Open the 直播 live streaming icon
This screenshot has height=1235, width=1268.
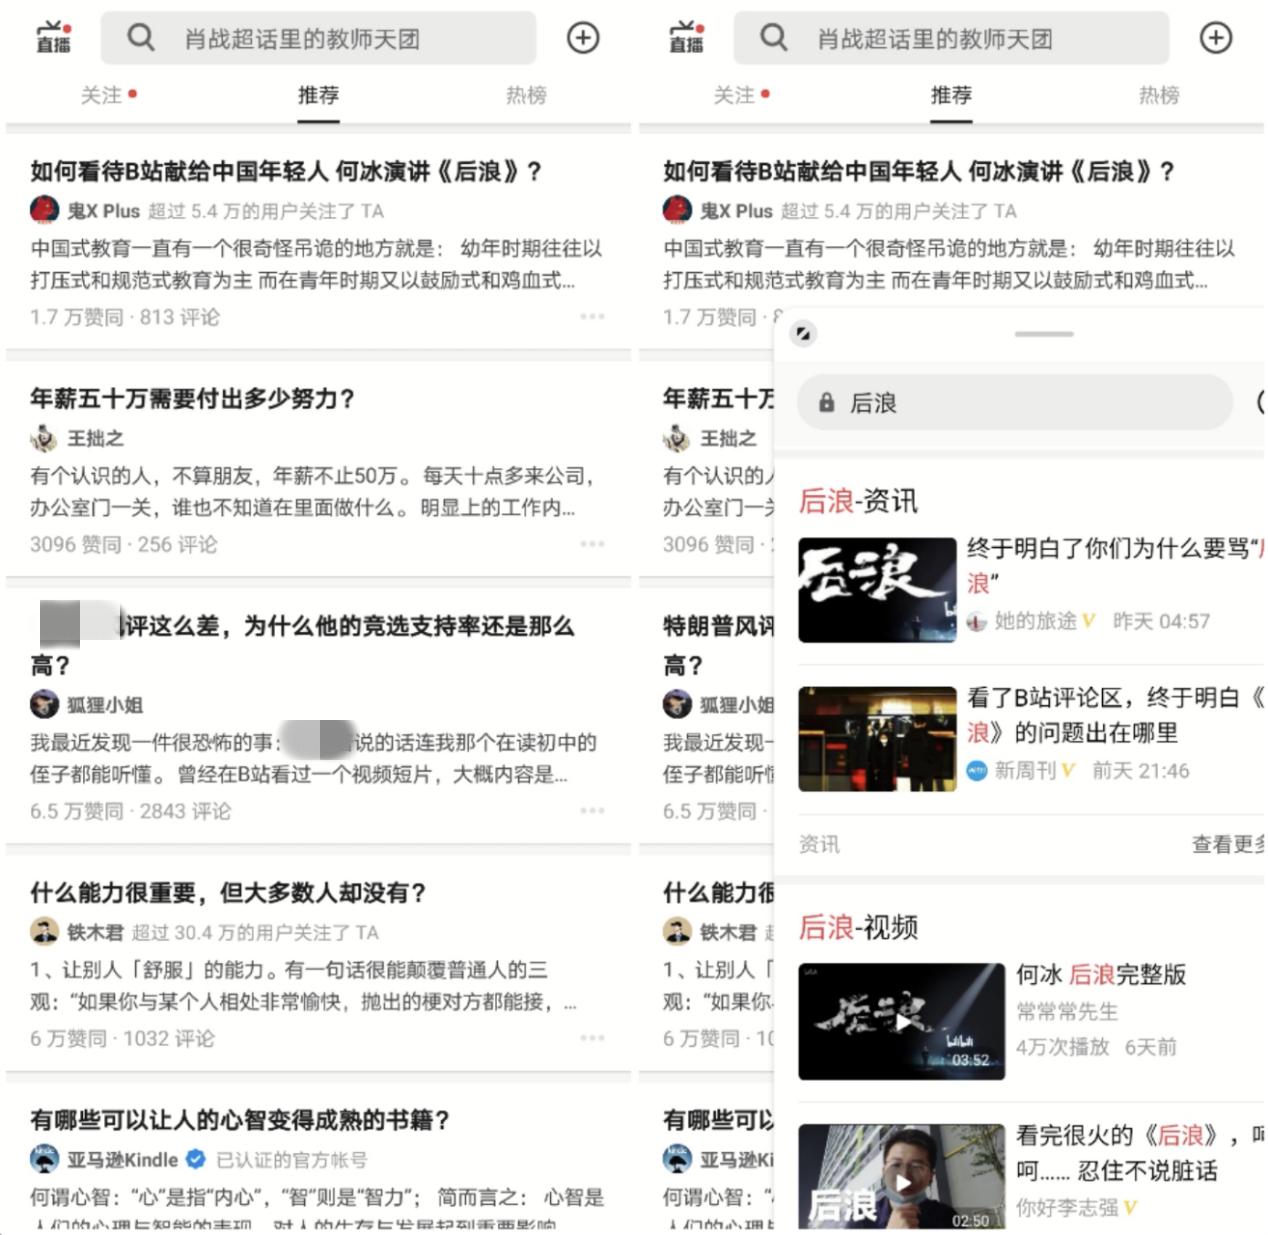[52, 38]
